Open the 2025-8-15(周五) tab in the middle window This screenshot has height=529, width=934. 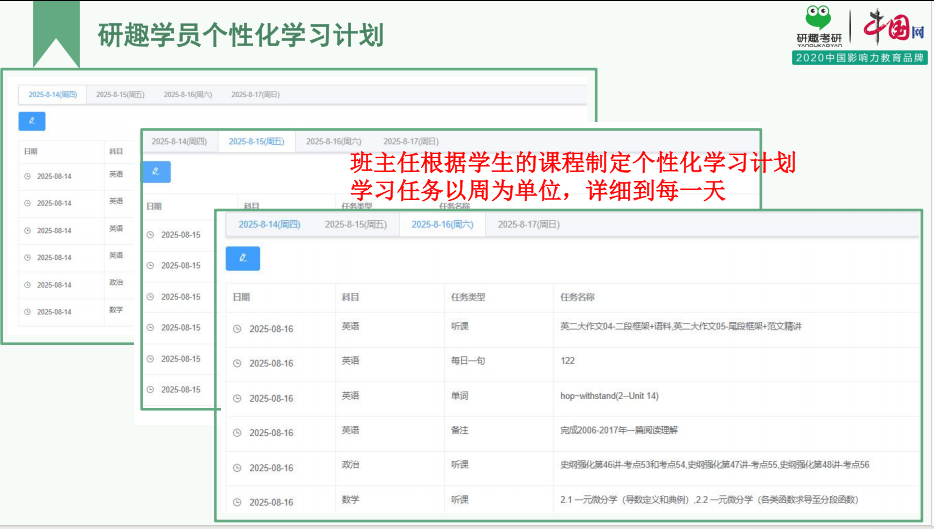tap(257, 142)
